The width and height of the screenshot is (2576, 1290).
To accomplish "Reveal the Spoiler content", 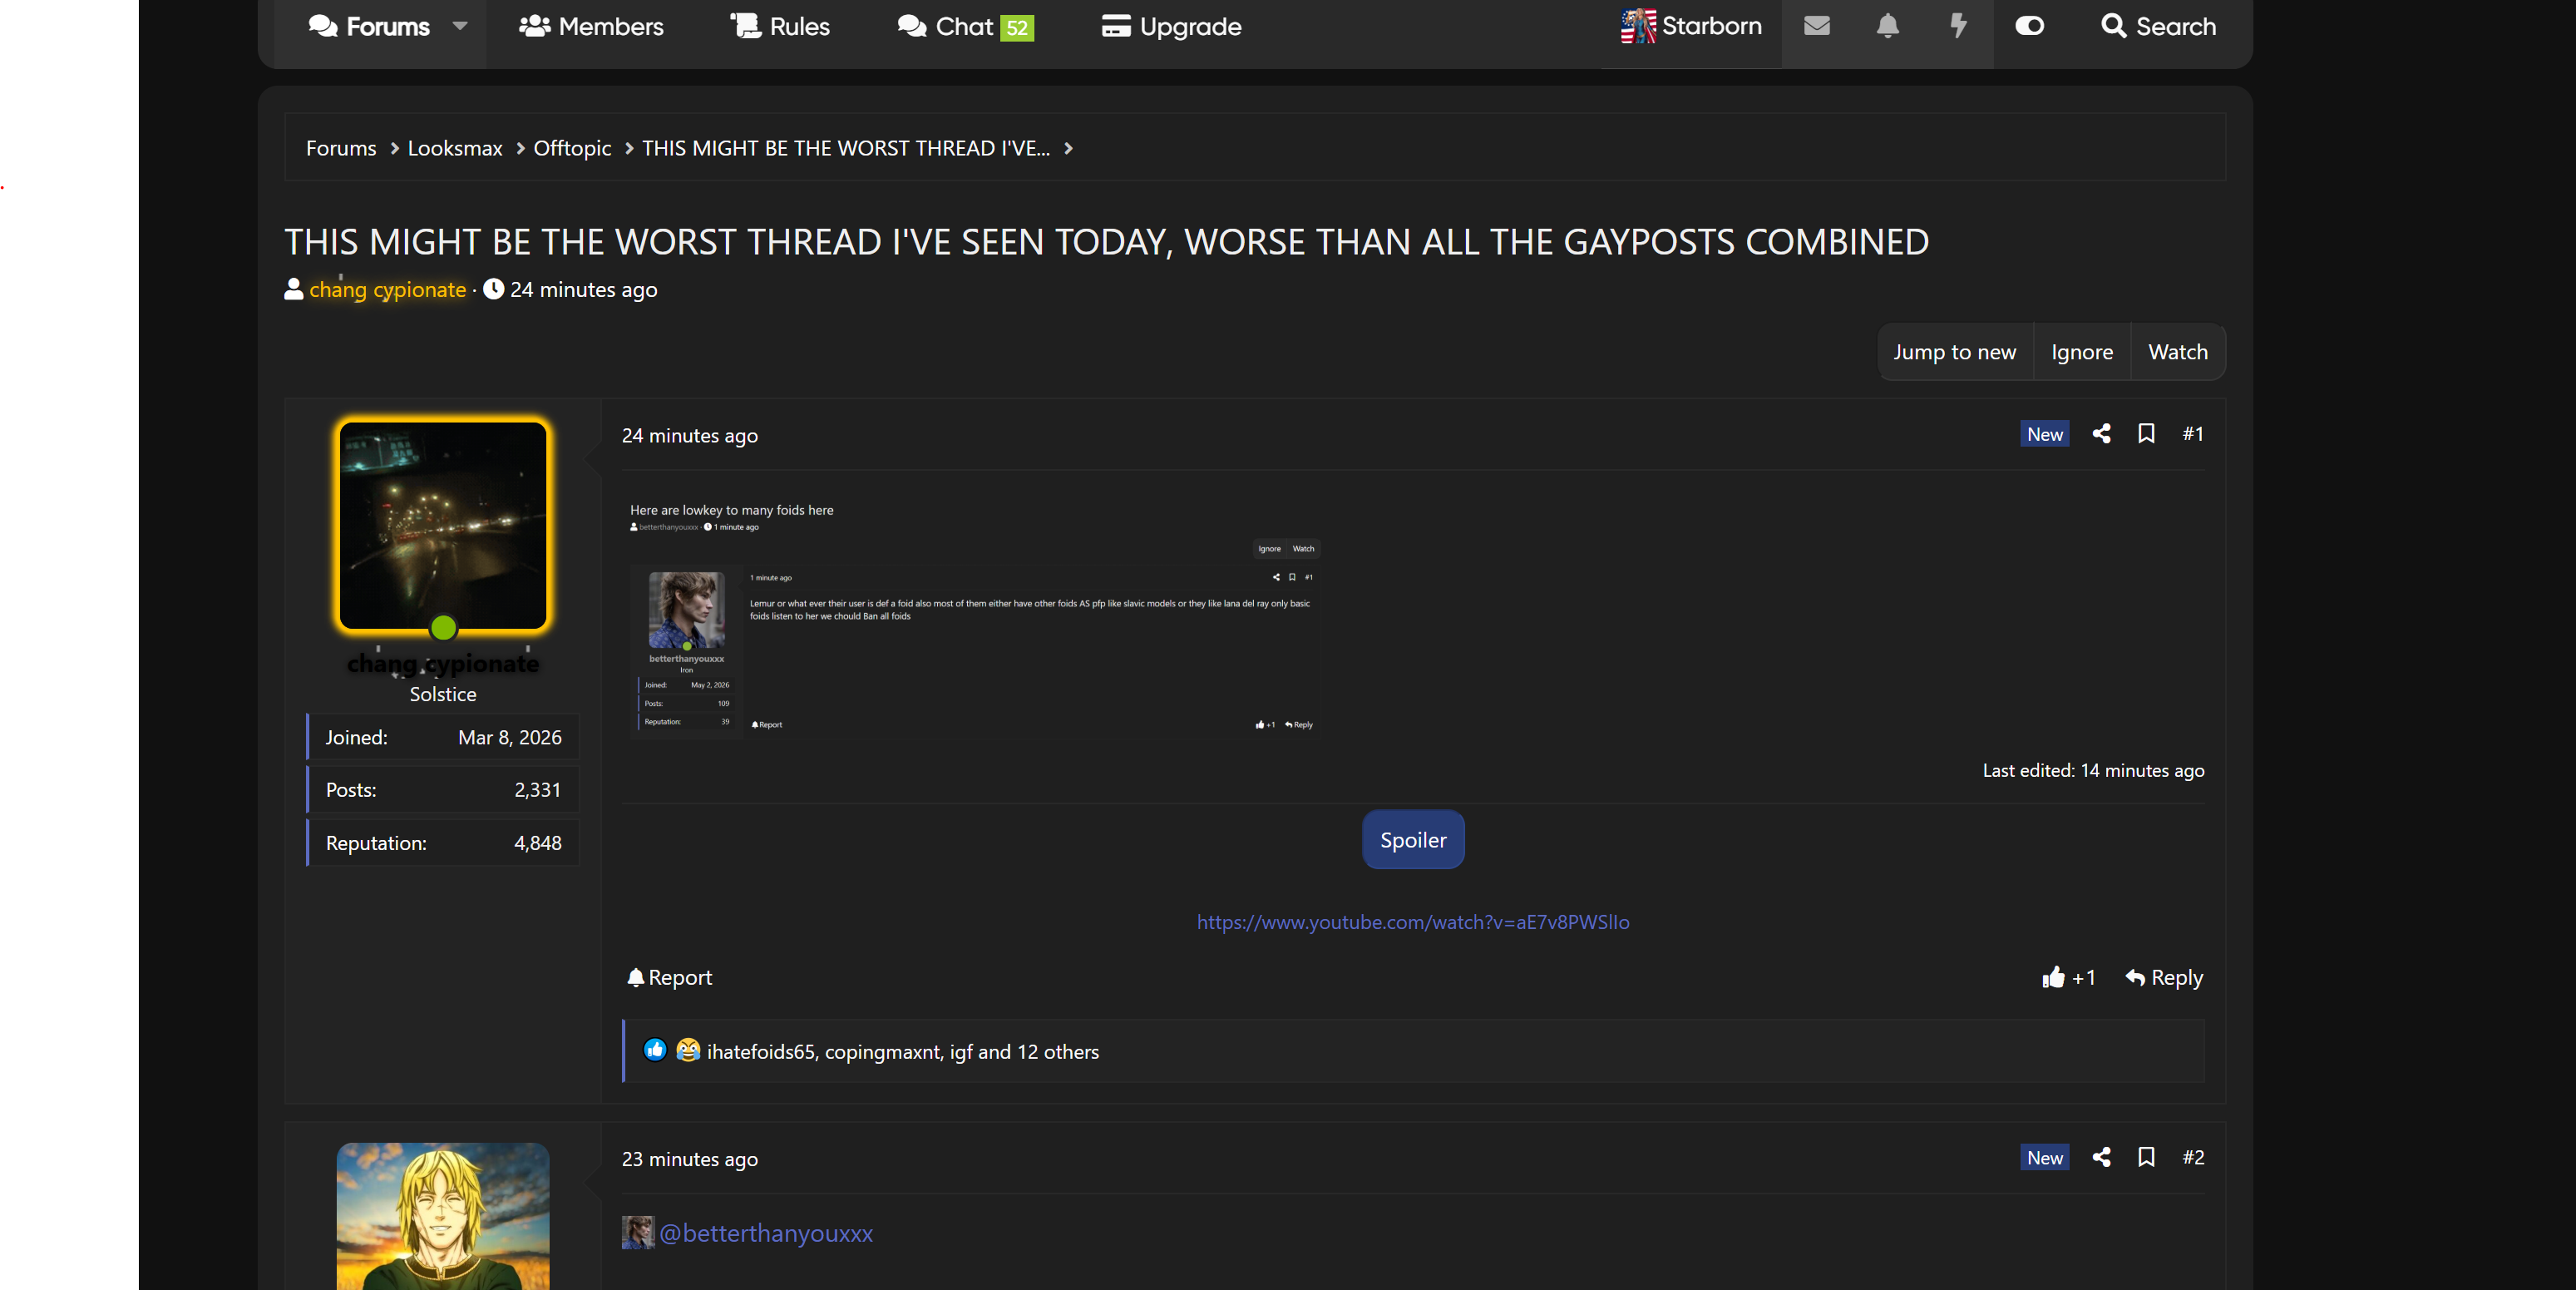I will click(x=1413, y=840).
